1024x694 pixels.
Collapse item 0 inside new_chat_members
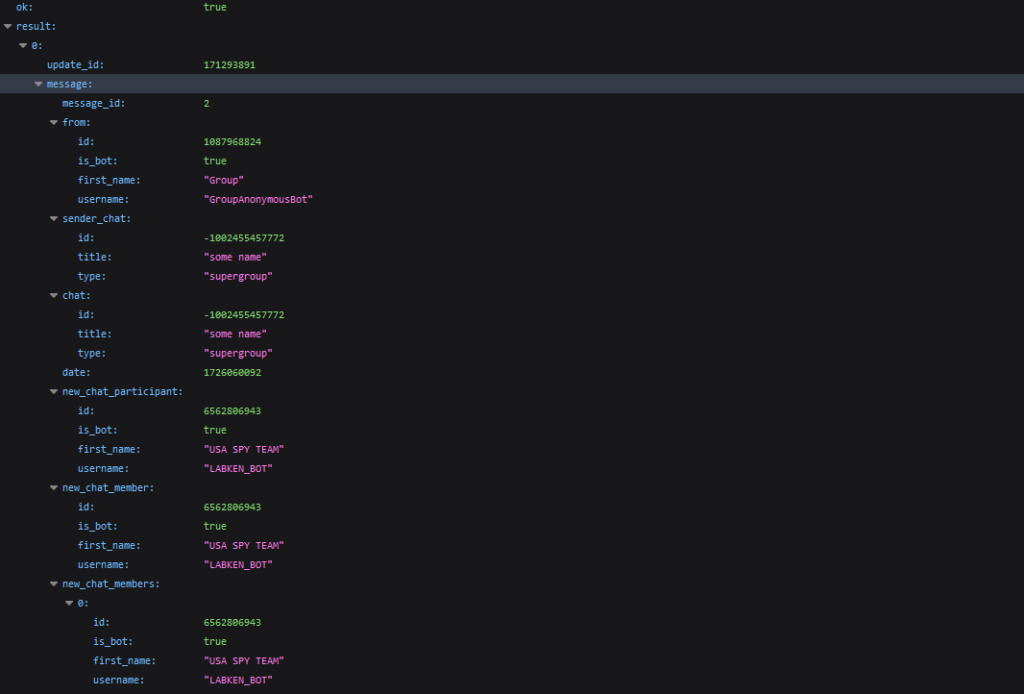[x=69, y=603]
